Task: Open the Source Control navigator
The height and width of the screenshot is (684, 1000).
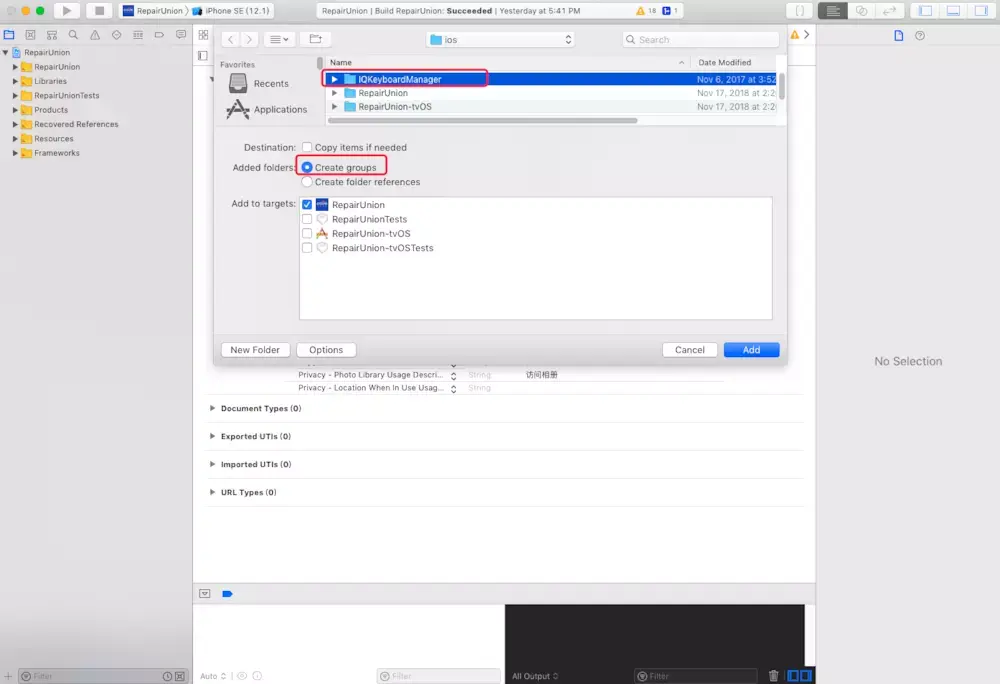Action: [x=30, y=35]
